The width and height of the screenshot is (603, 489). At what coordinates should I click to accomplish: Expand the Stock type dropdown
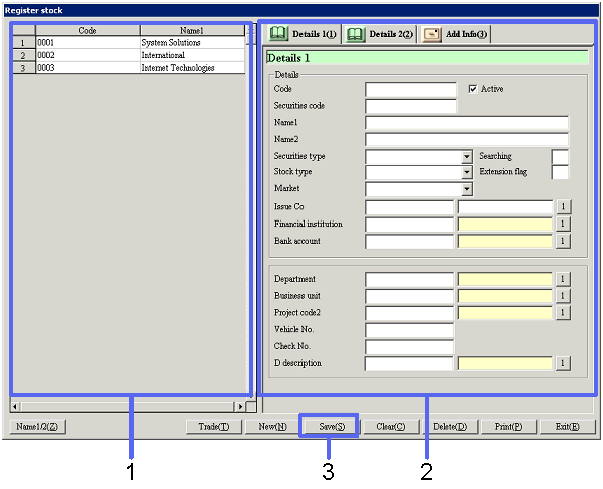click(466, 173)
